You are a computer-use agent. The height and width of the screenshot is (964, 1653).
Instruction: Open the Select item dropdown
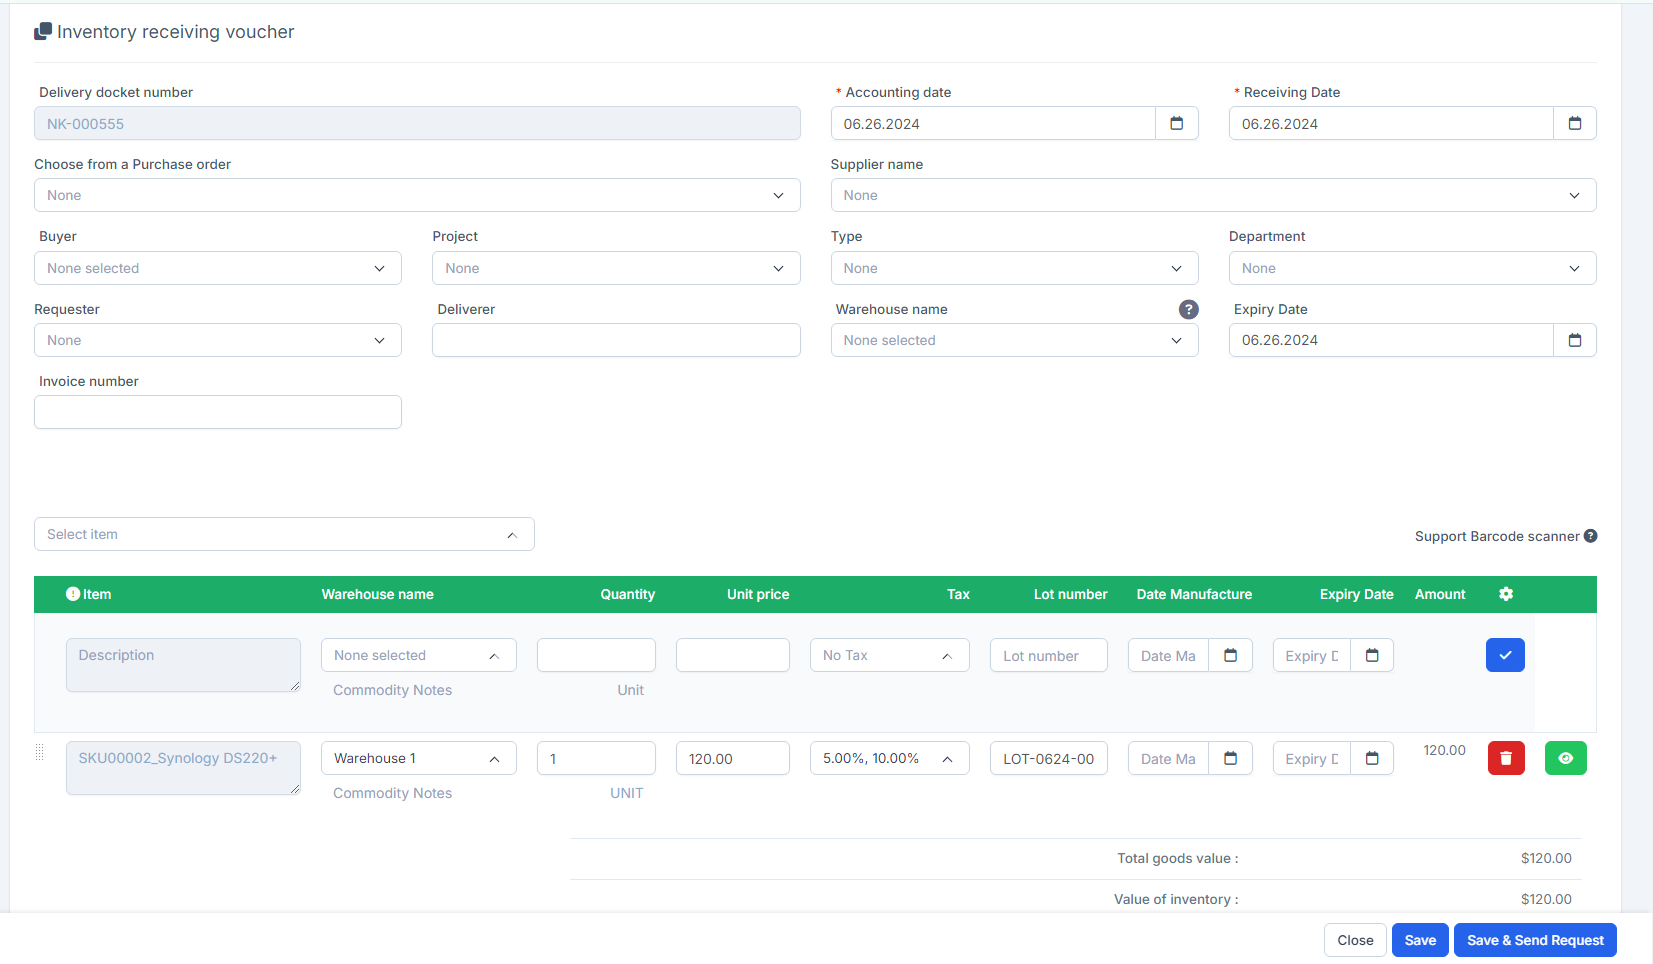(x=284, y=534)
